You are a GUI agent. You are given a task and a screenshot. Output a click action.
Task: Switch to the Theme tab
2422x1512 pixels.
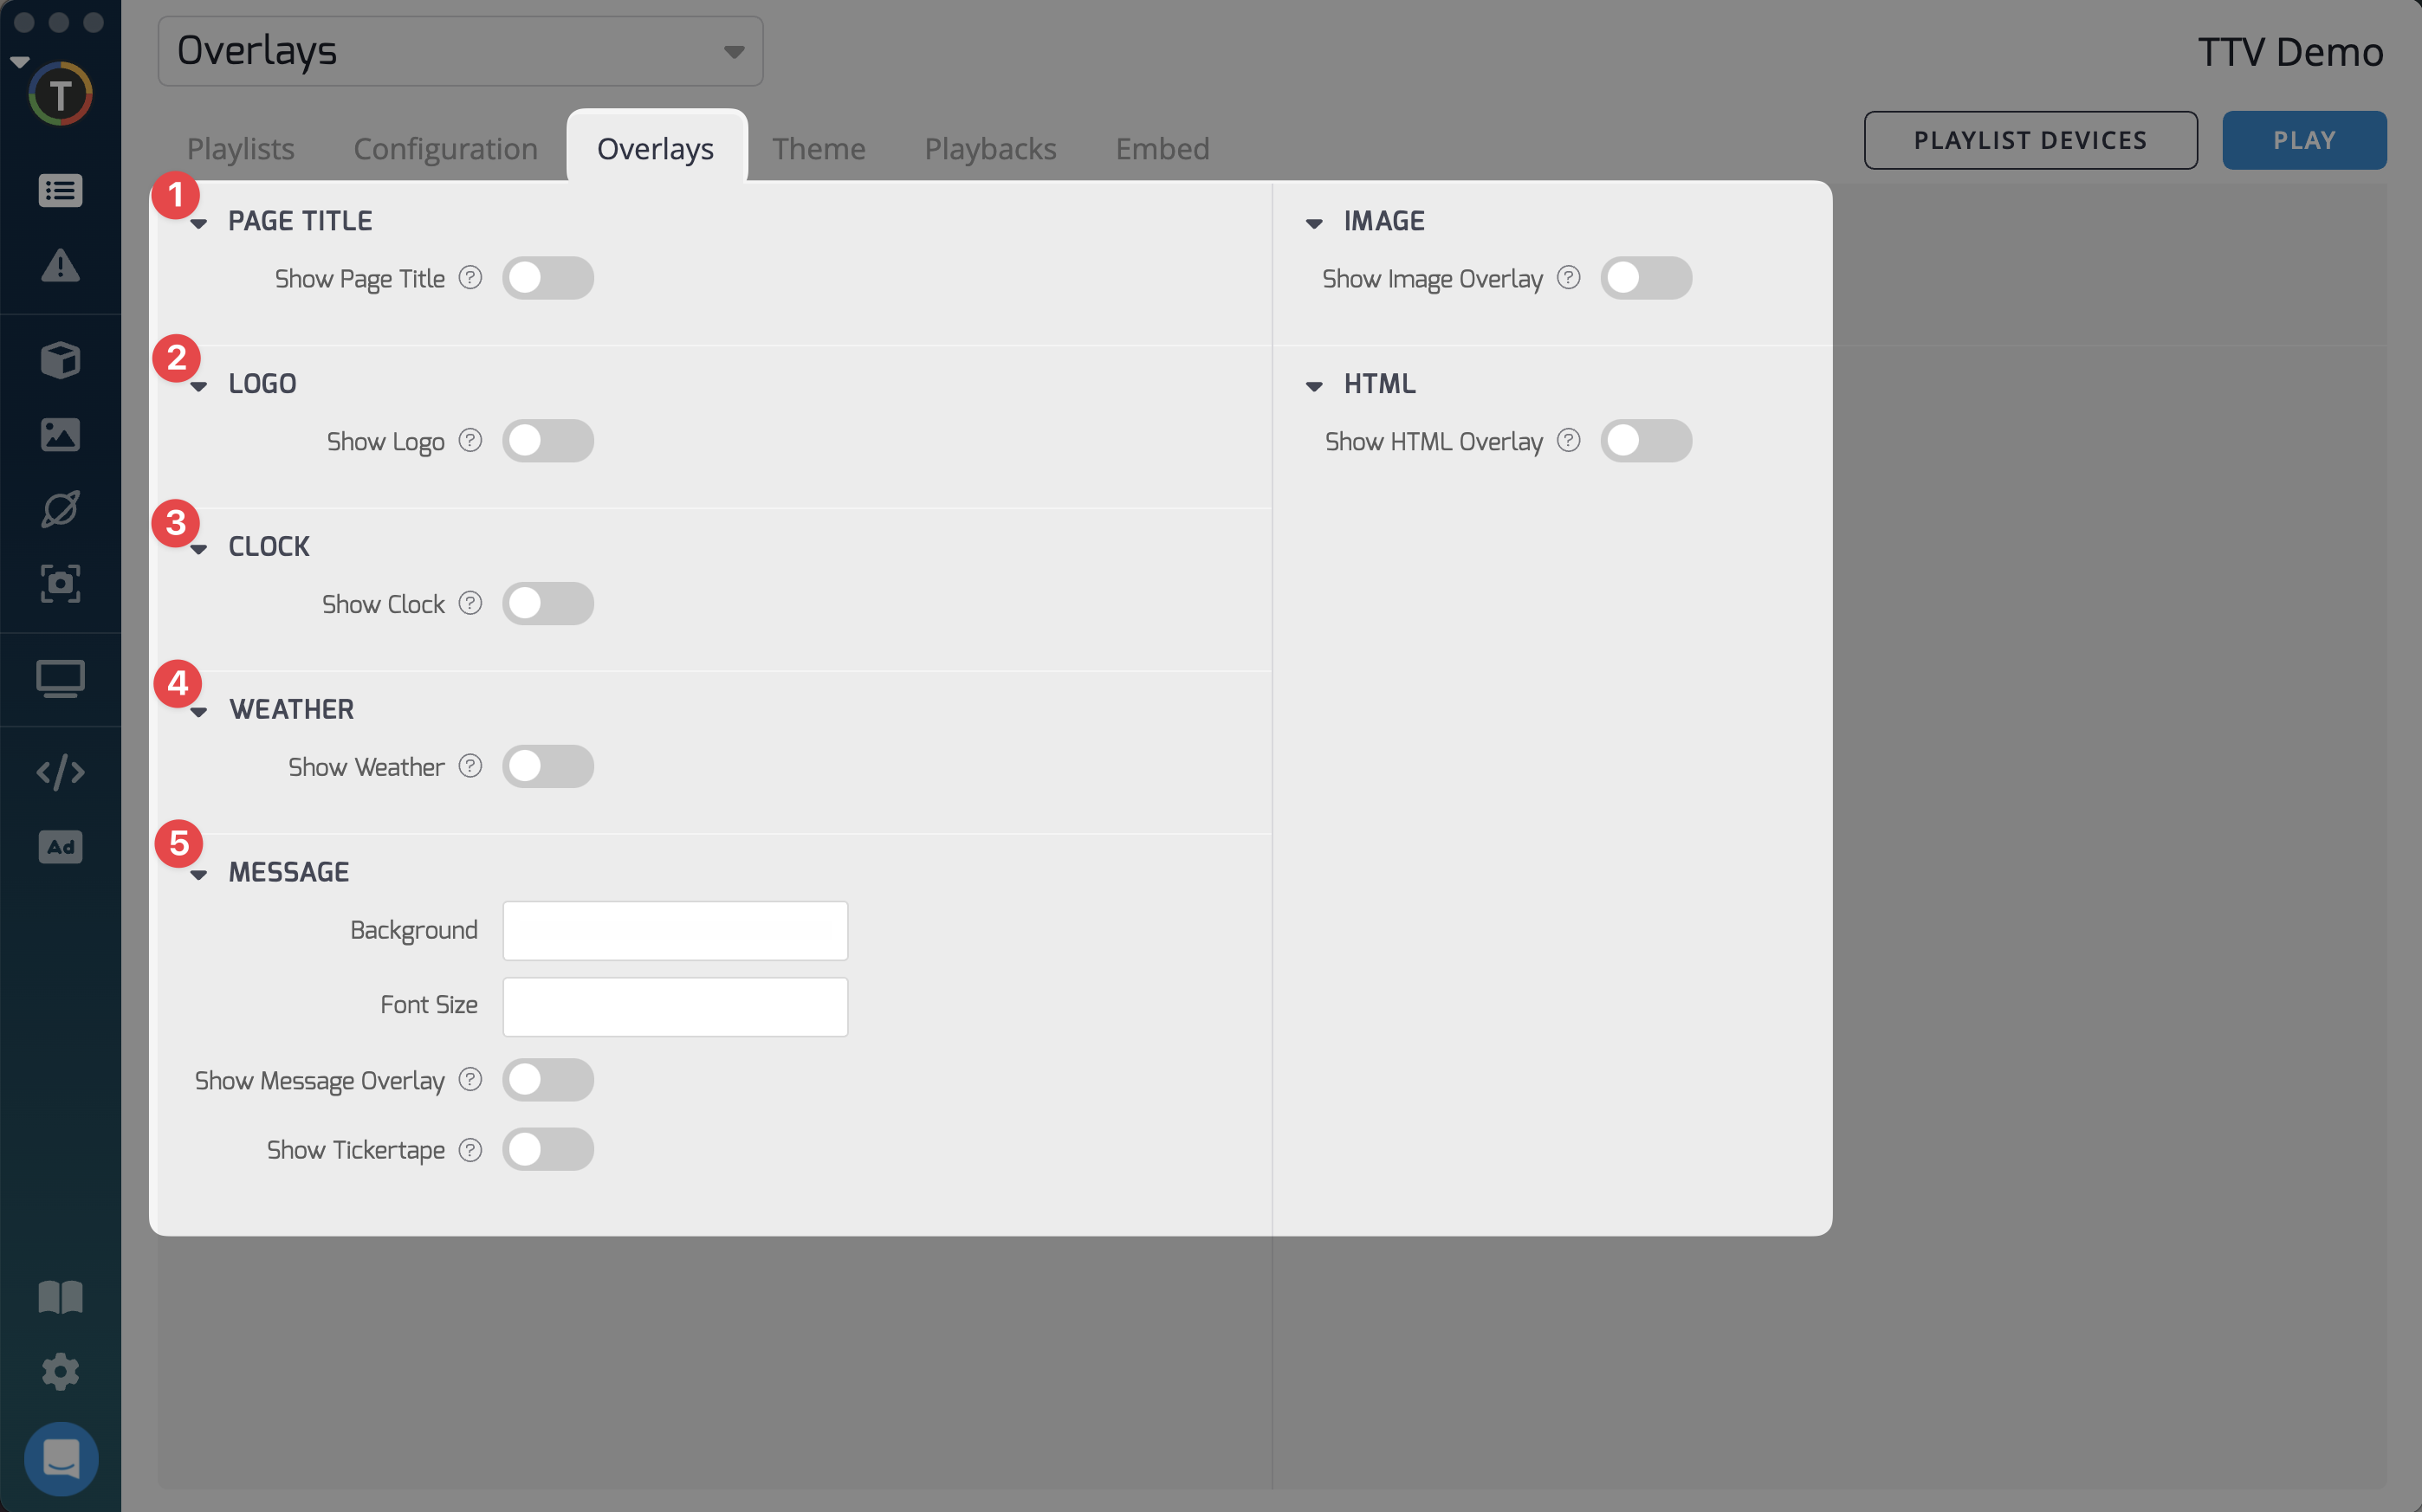(x=818, y=149)
